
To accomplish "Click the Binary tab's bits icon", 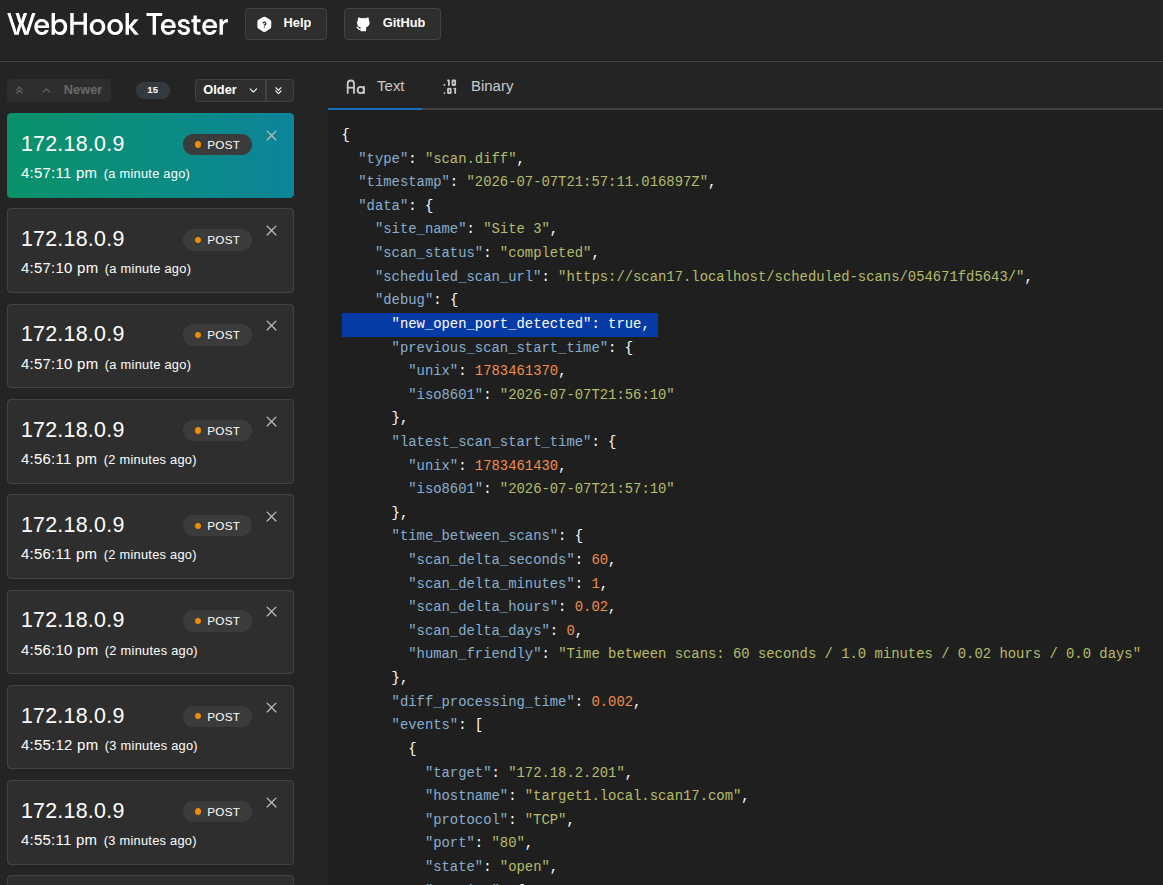I will tap(449, 87).
